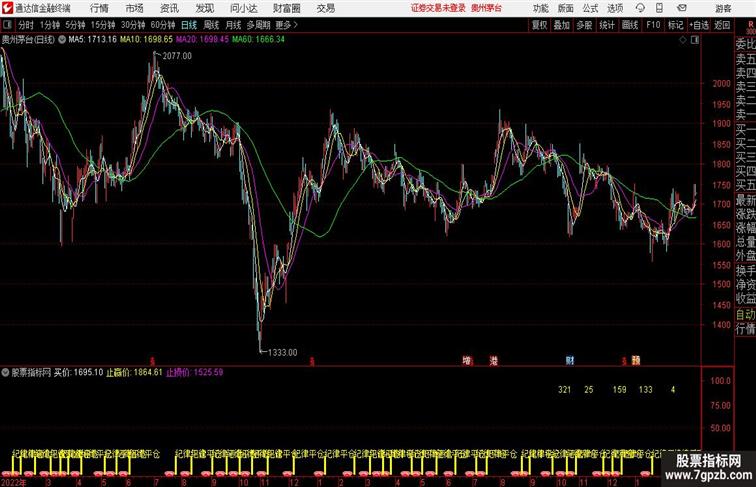The image size is (756, 487).
Task: Click the MA60: 1666.34 label
Action: coord(258,40)
